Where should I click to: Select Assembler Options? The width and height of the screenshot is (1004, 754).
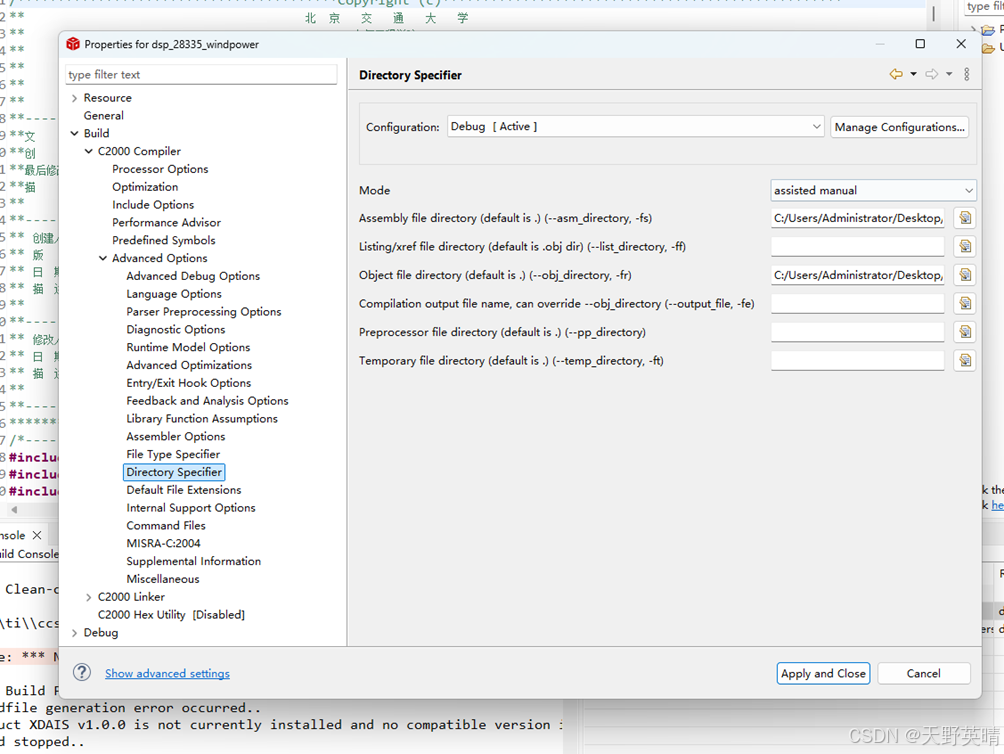[176, 437]
